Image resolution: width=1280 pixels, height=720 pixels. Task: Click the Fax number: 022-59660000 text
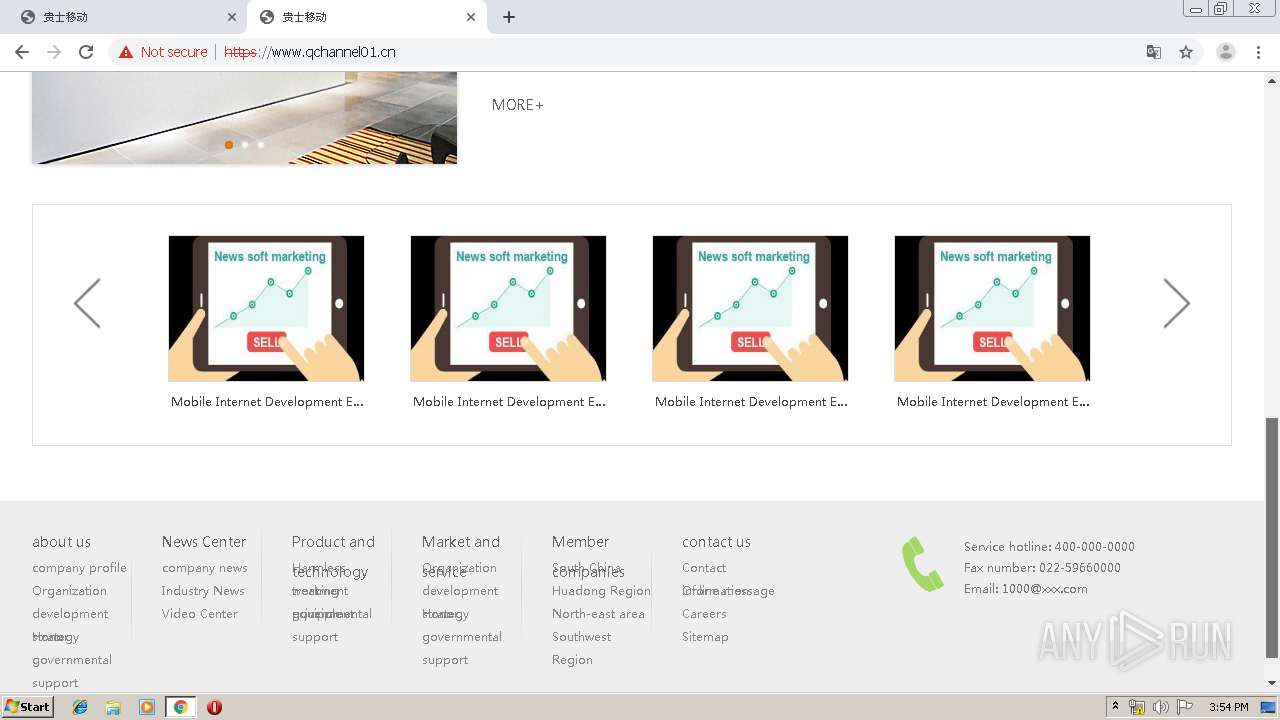coord(1042,568)
